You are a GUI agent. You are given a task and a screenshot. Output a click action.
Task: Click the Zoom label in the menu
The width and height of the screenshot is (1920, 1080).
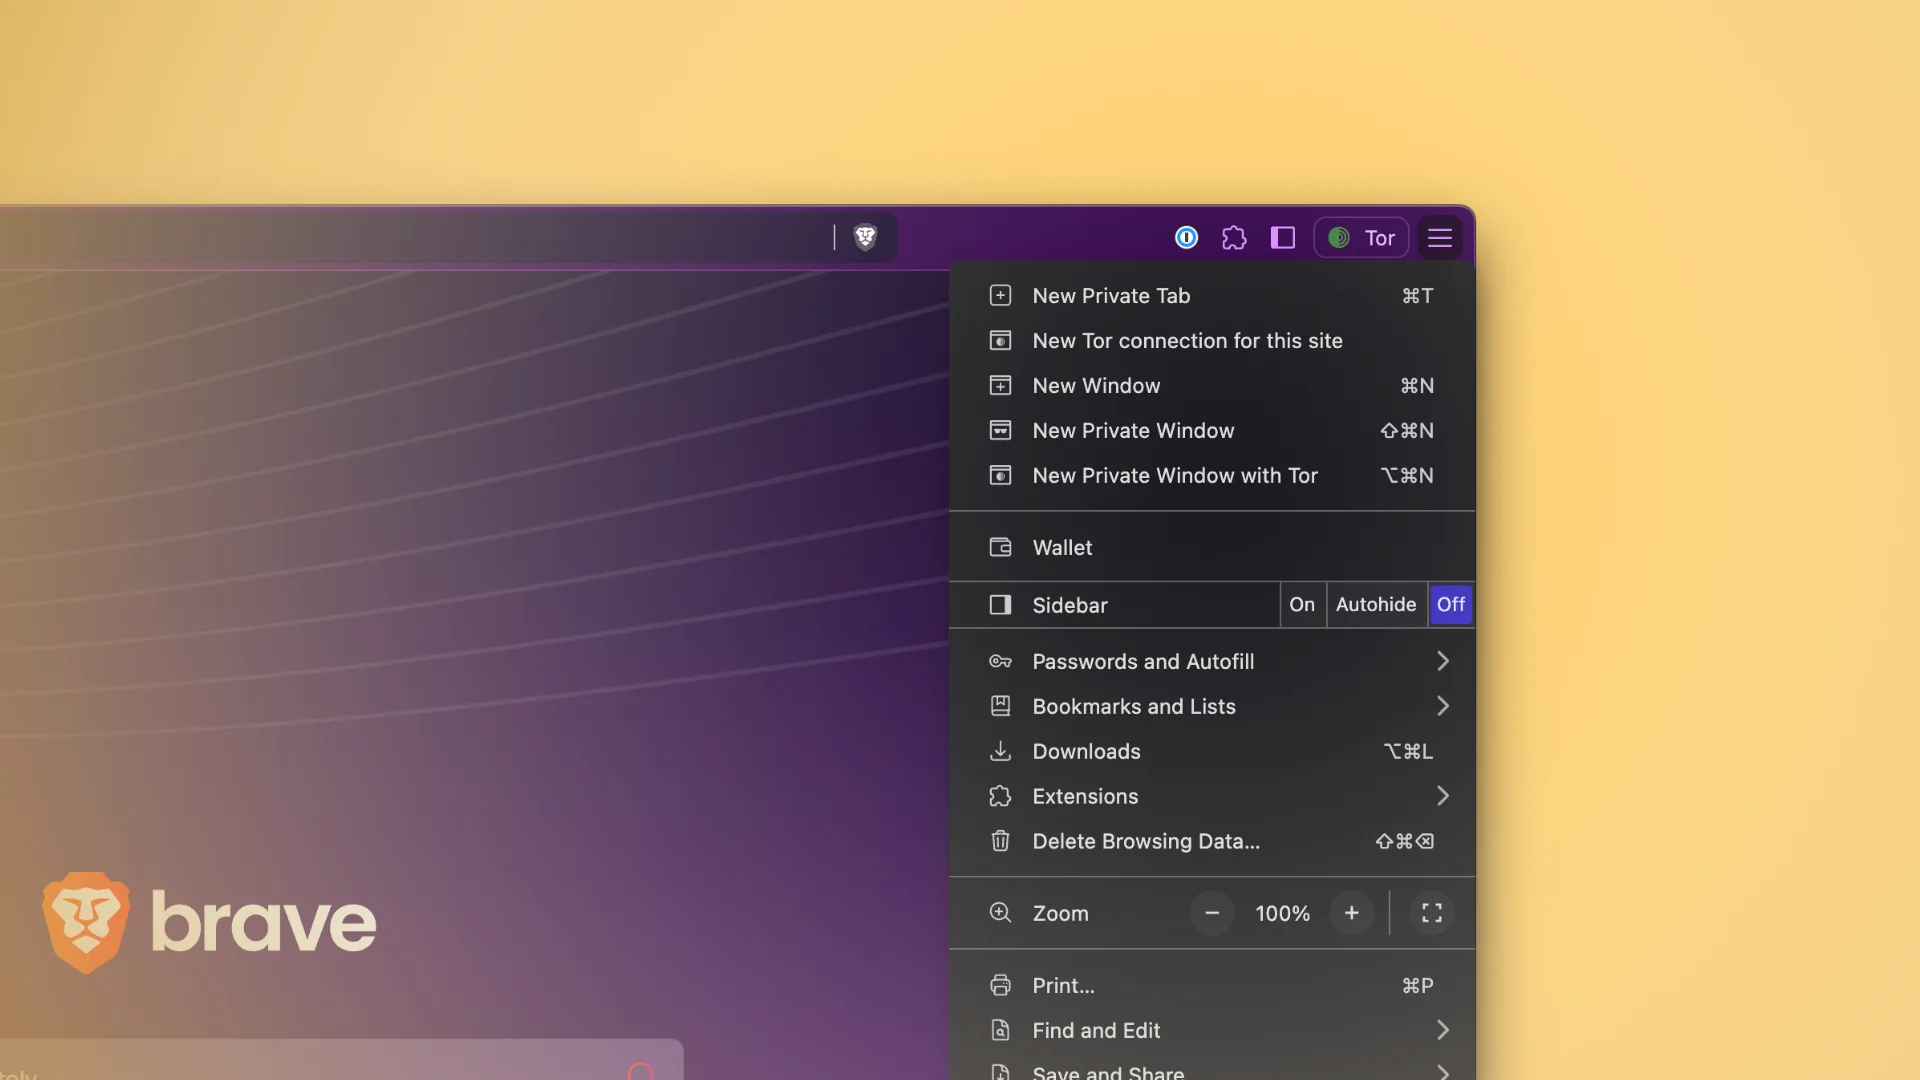(1060, 913)
